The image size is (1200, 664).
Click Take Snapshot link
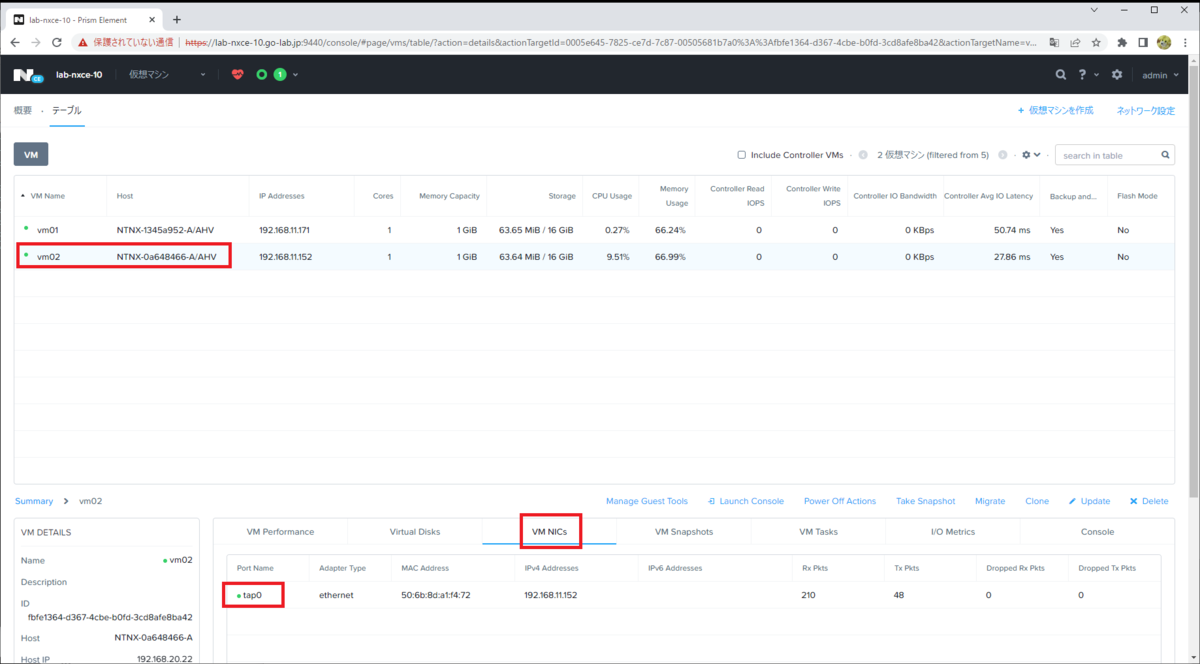925,501
